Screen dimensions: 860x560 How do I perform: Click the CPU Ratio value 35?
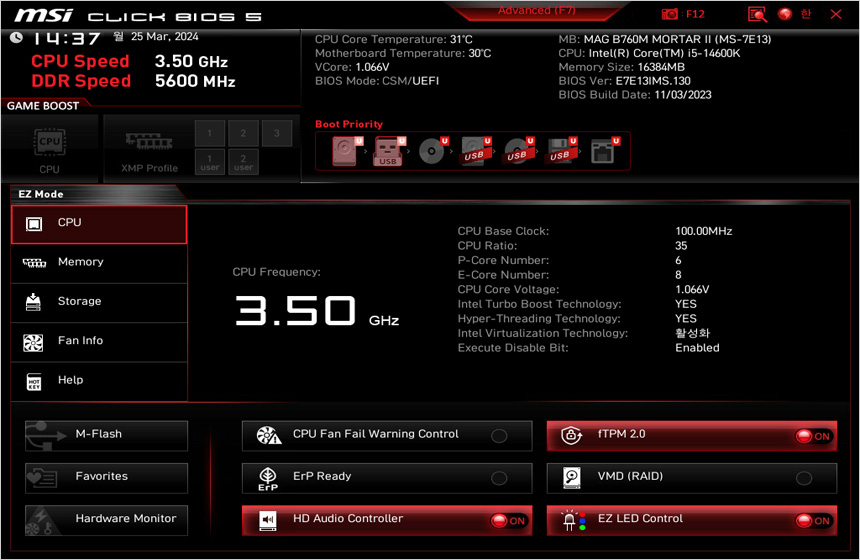point(681,246)
